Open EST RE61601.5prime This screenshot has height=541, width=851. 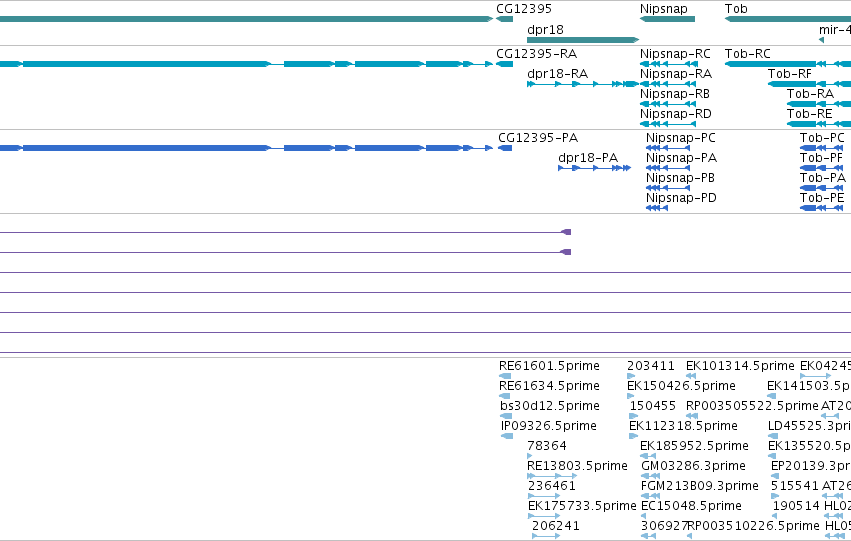click(549, 366)
